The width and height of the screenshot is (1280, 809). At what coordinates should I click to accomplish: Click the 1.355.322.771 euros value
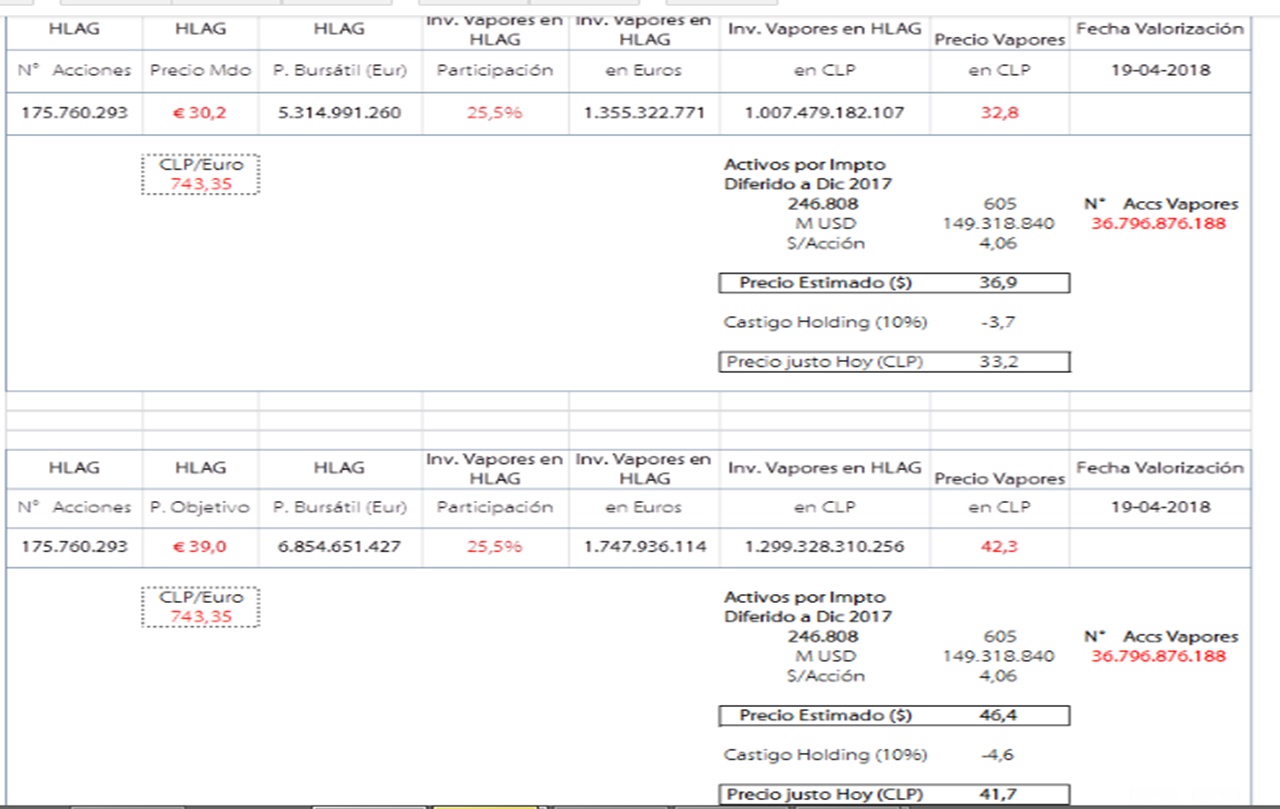[x=643, y=113]
